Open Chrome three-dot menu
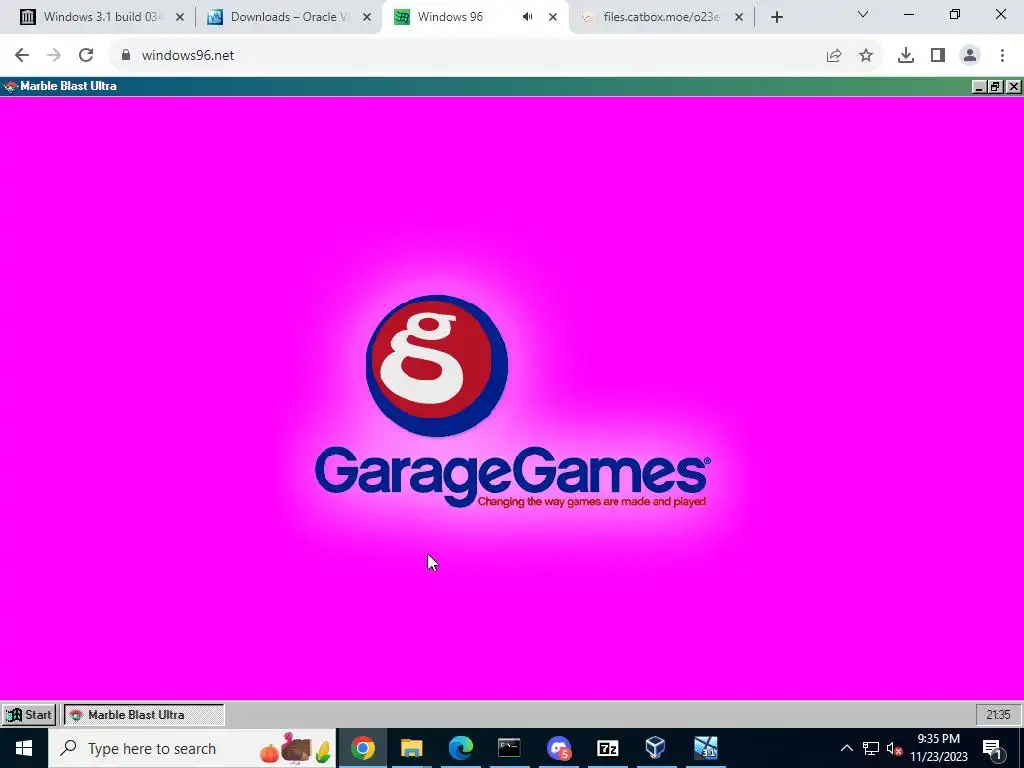 1002,56
